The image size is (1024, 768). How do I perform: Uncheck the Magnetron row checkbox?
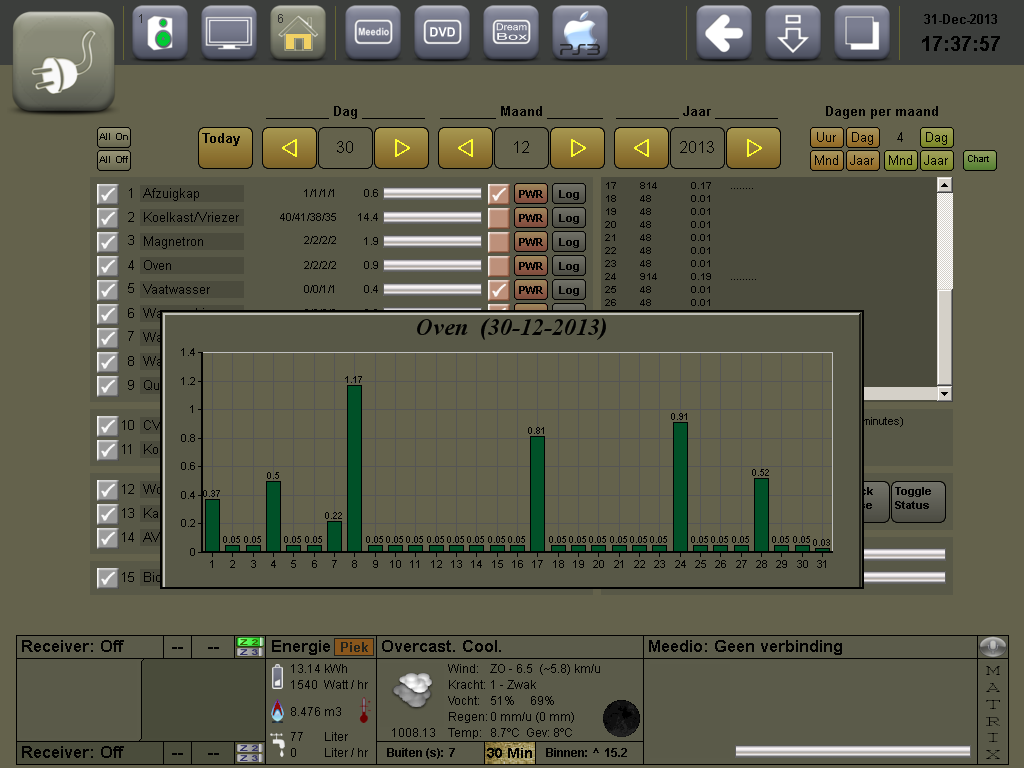coord(107,242)
